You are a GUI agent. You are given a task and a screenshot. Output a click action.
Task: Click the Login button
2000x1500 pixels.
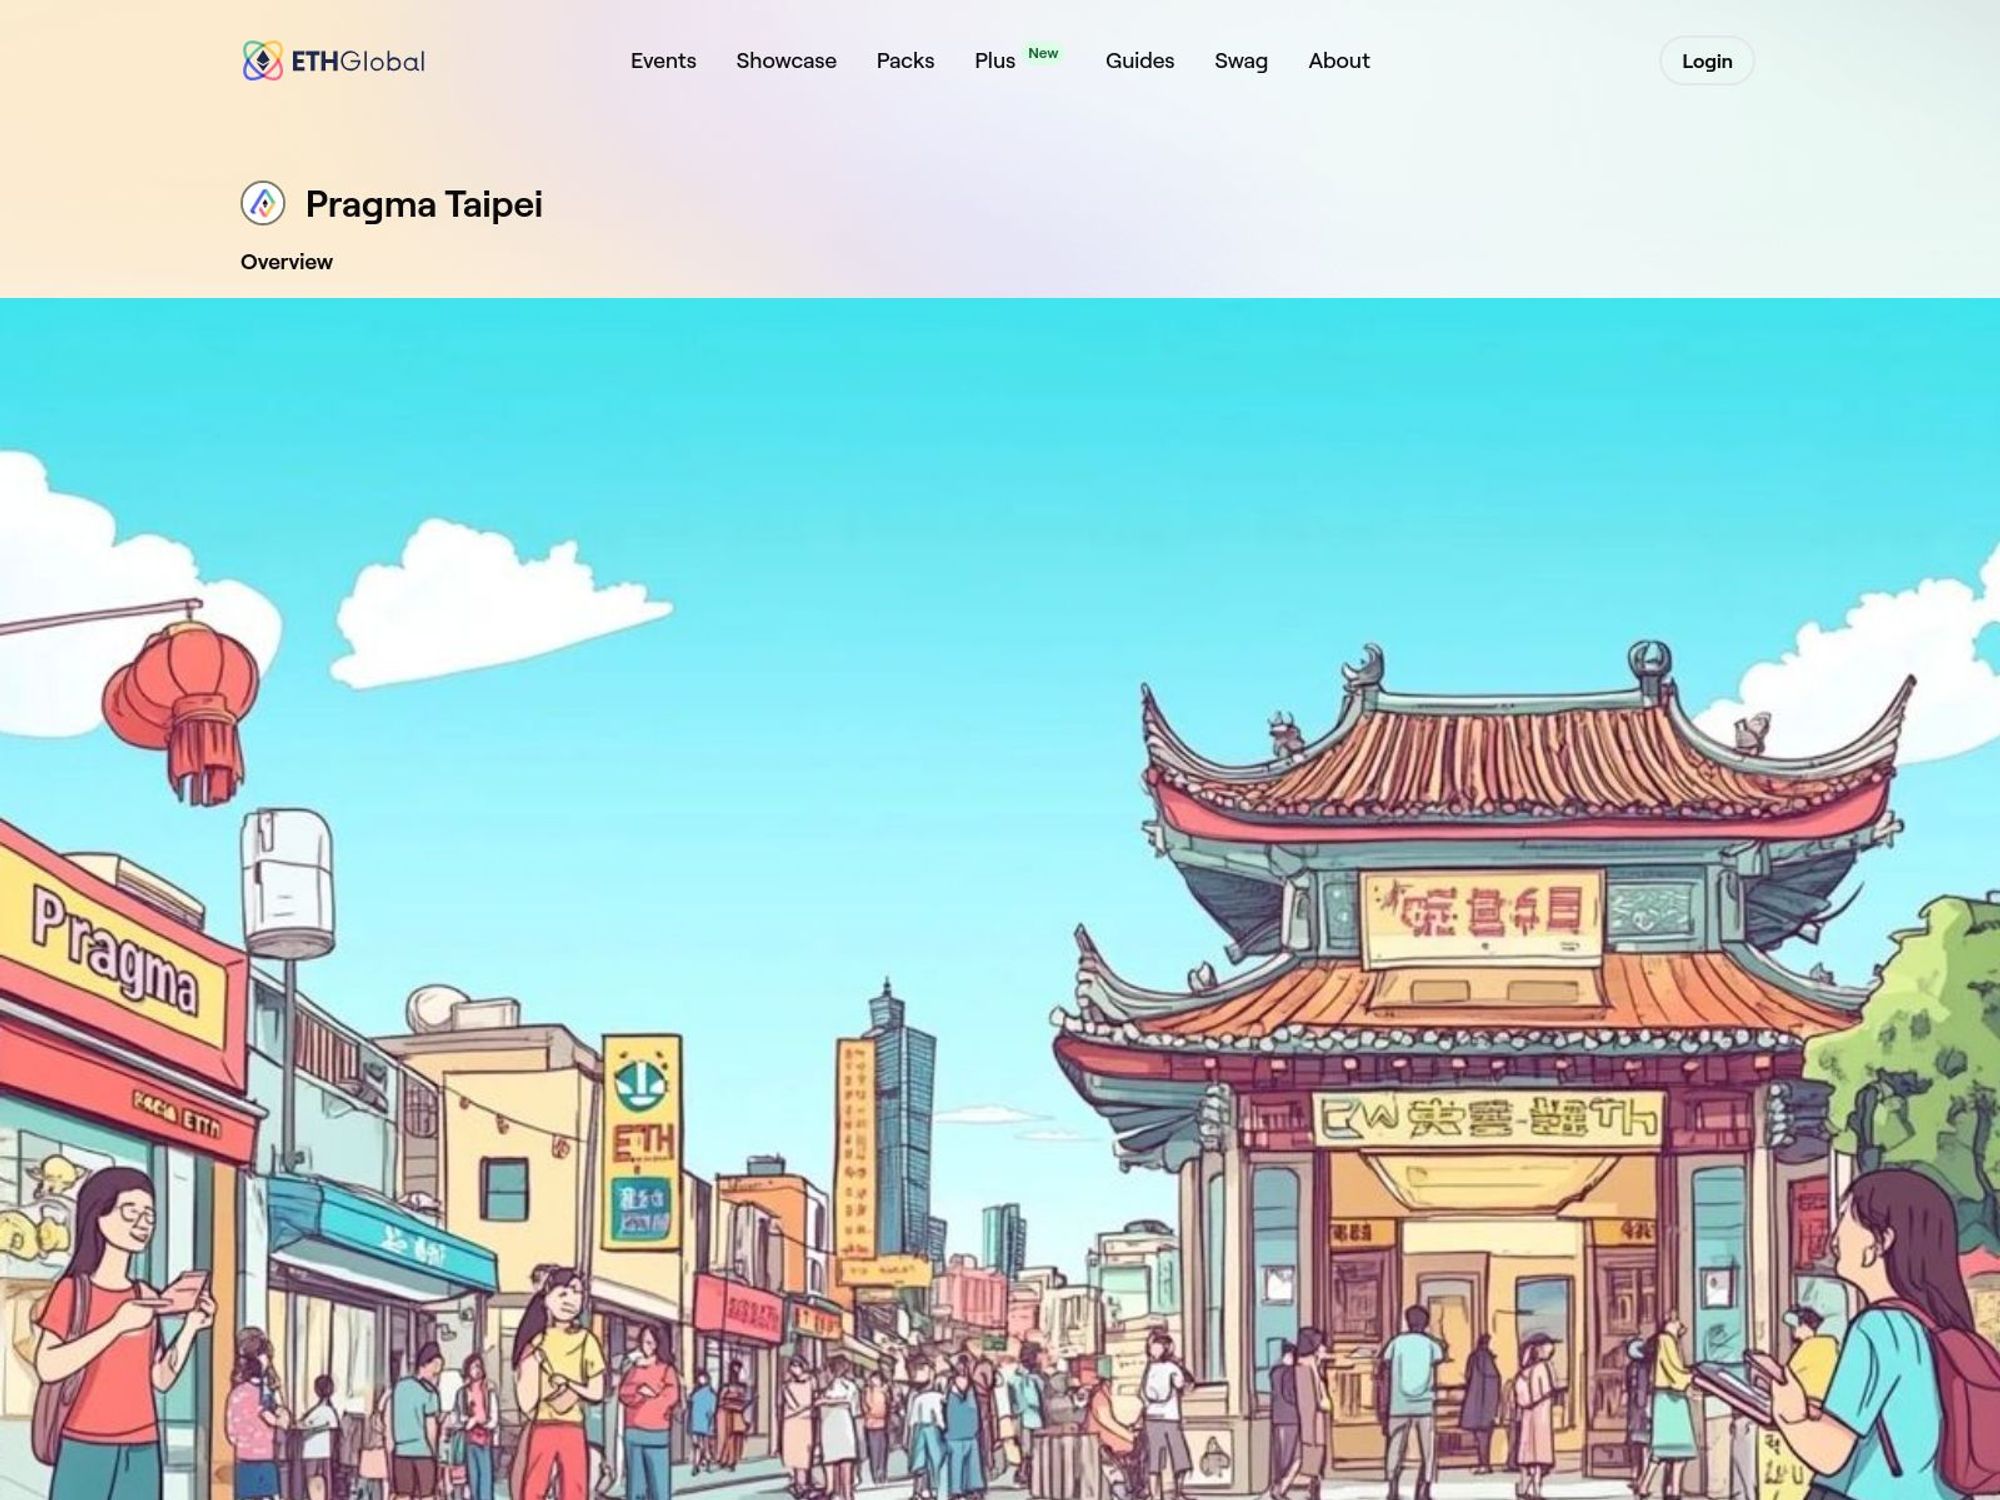(1707, 61)
